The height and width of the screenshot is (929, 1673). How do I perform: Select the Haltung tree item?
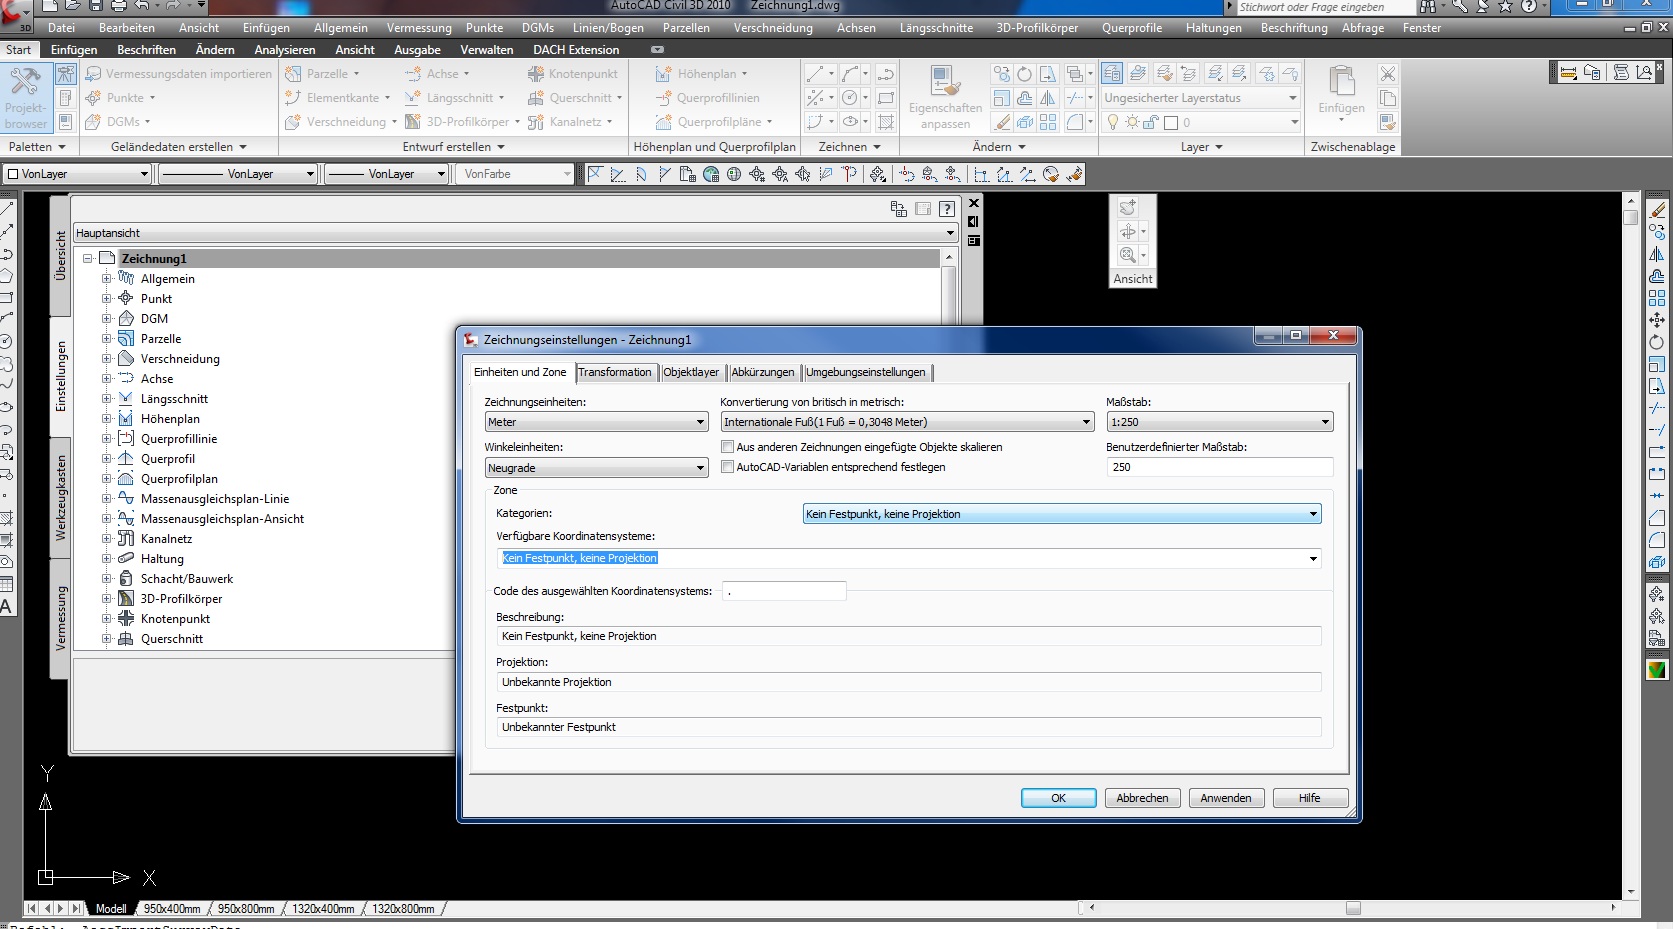click(x=162, y=558)
